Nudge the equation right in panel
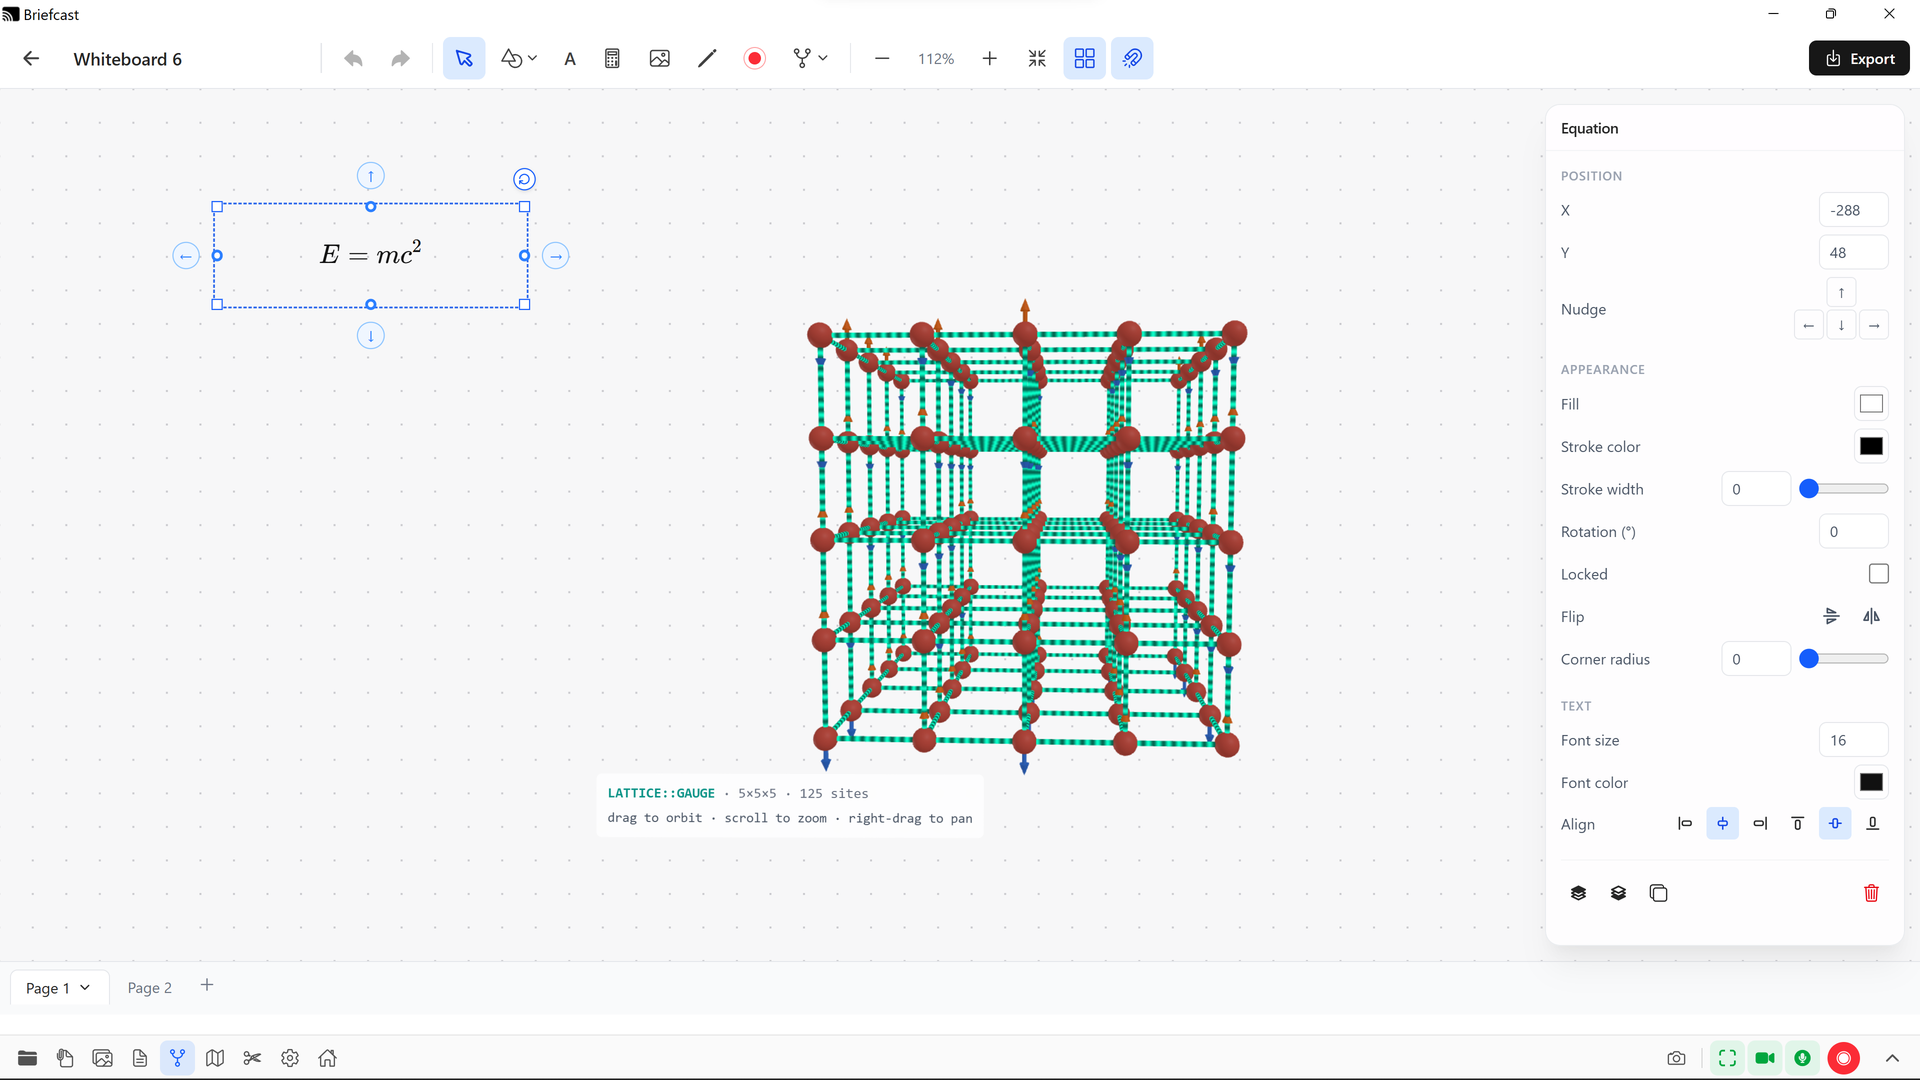The image size is (1920, 1080). coord(1874,326)
